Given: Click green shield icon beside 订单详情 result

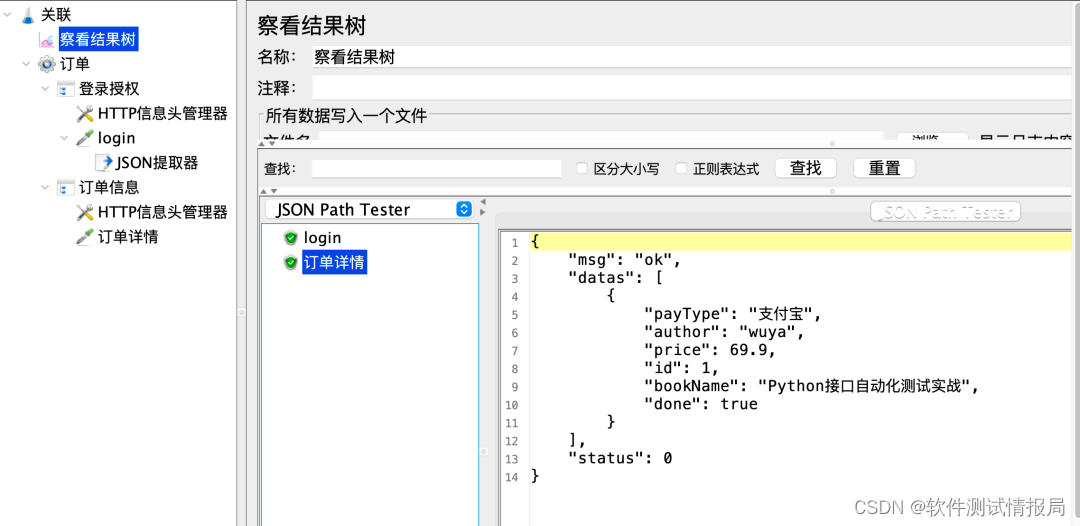Looking at the screenshot, I should (x=291, y=262).
